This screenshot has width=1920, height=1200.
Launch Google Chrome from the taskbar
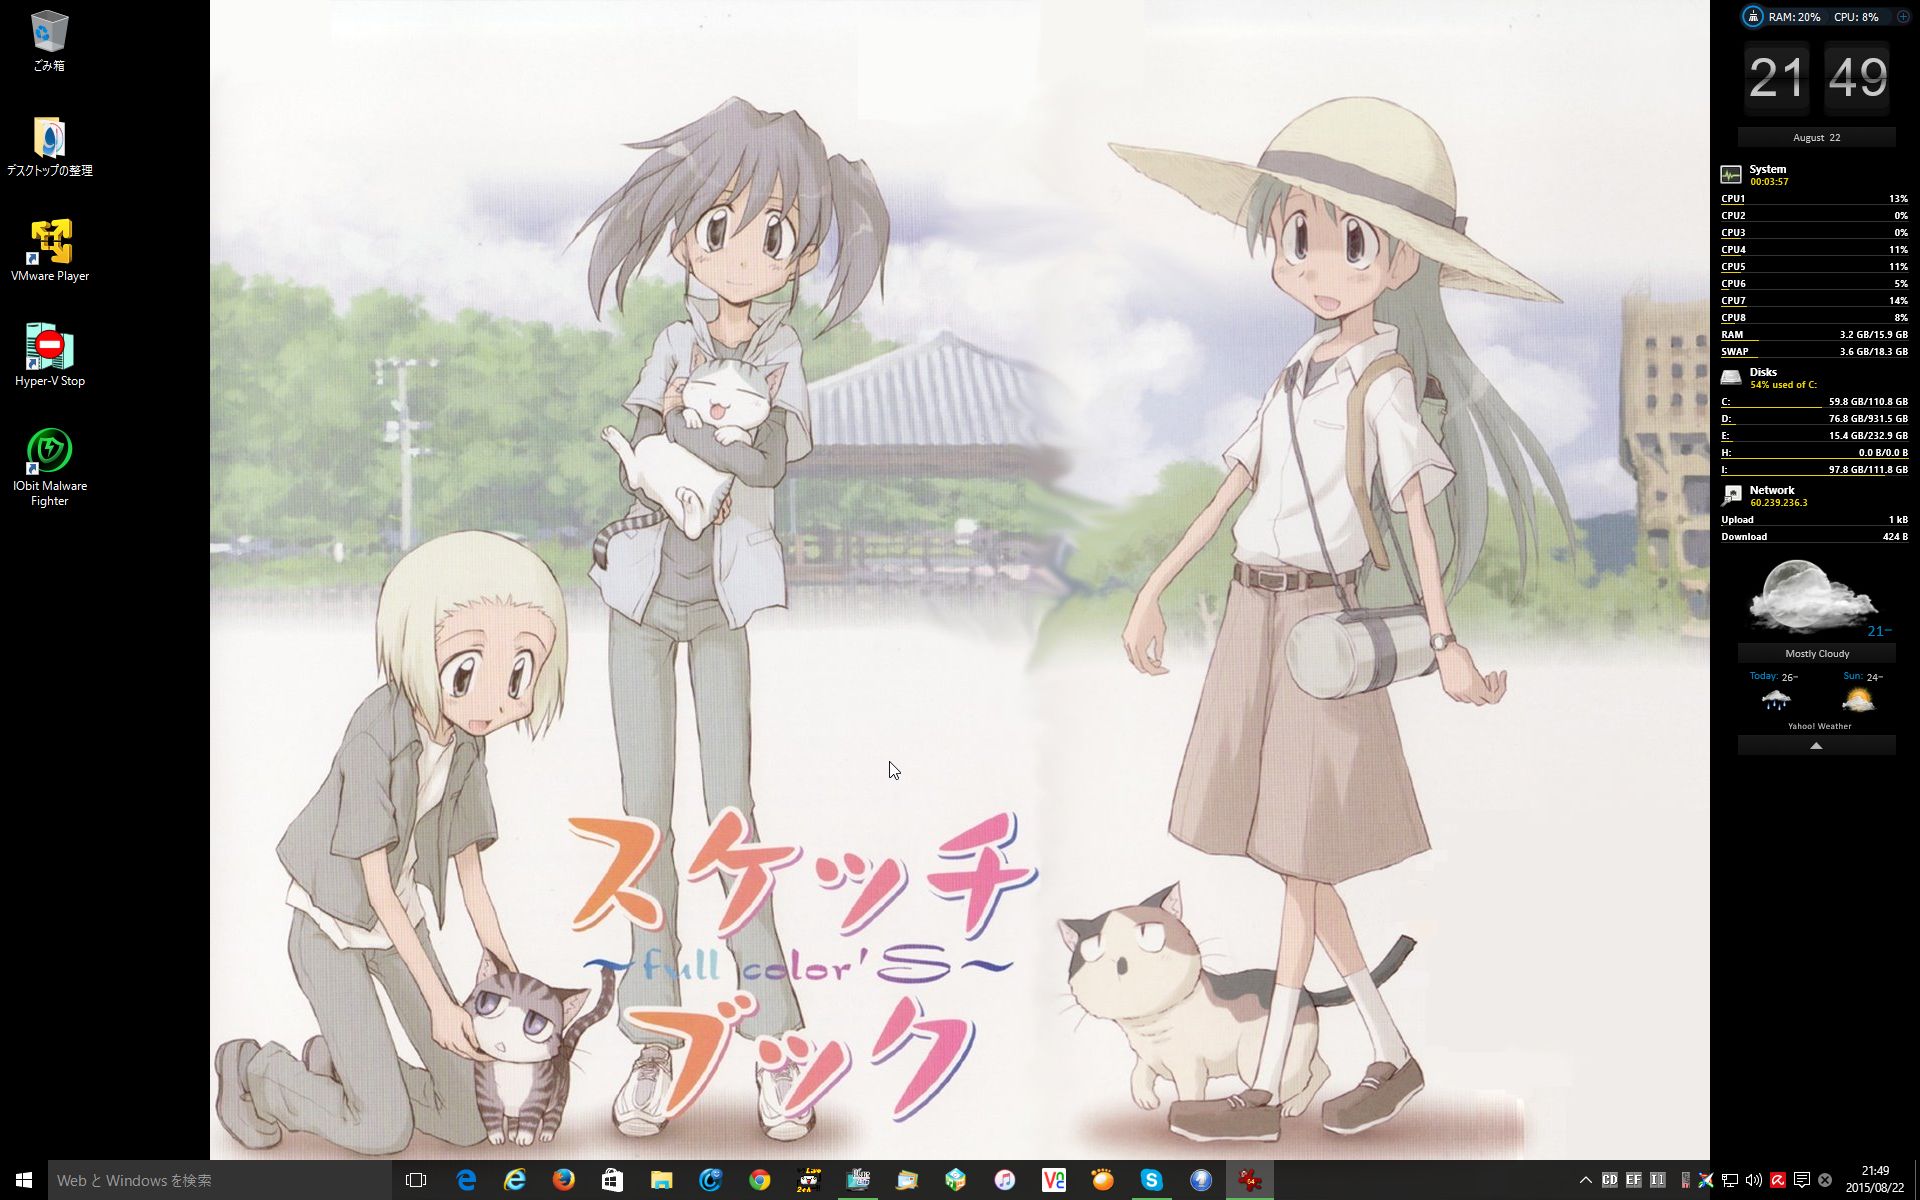(x=760, y=1180)
